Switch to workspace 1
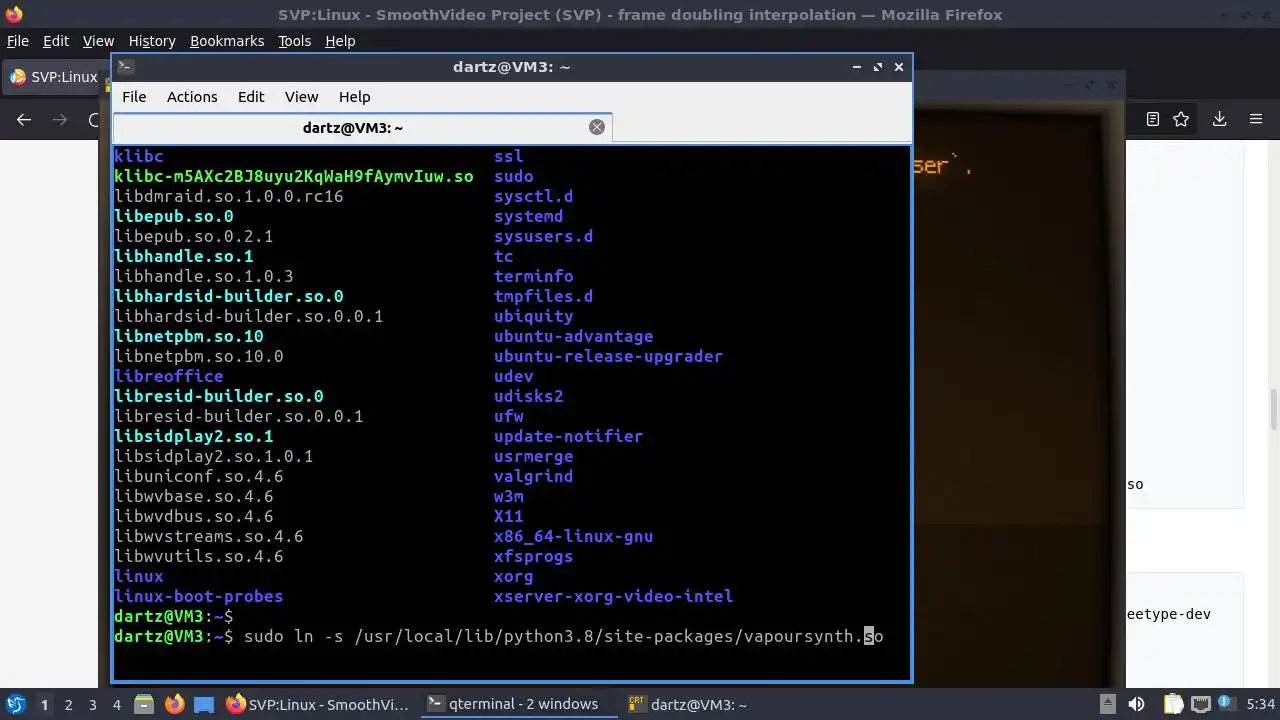 click(44, 704)
